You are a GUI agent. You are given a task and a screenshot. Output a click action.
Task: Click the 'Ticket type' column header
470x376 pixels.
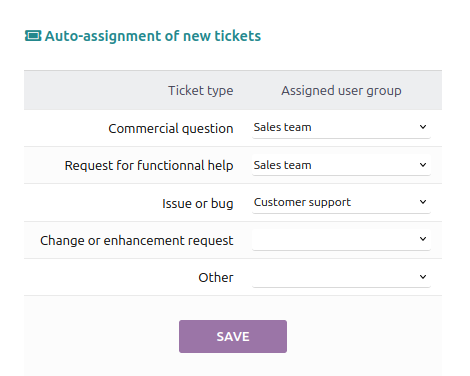[x=201, y=91]
